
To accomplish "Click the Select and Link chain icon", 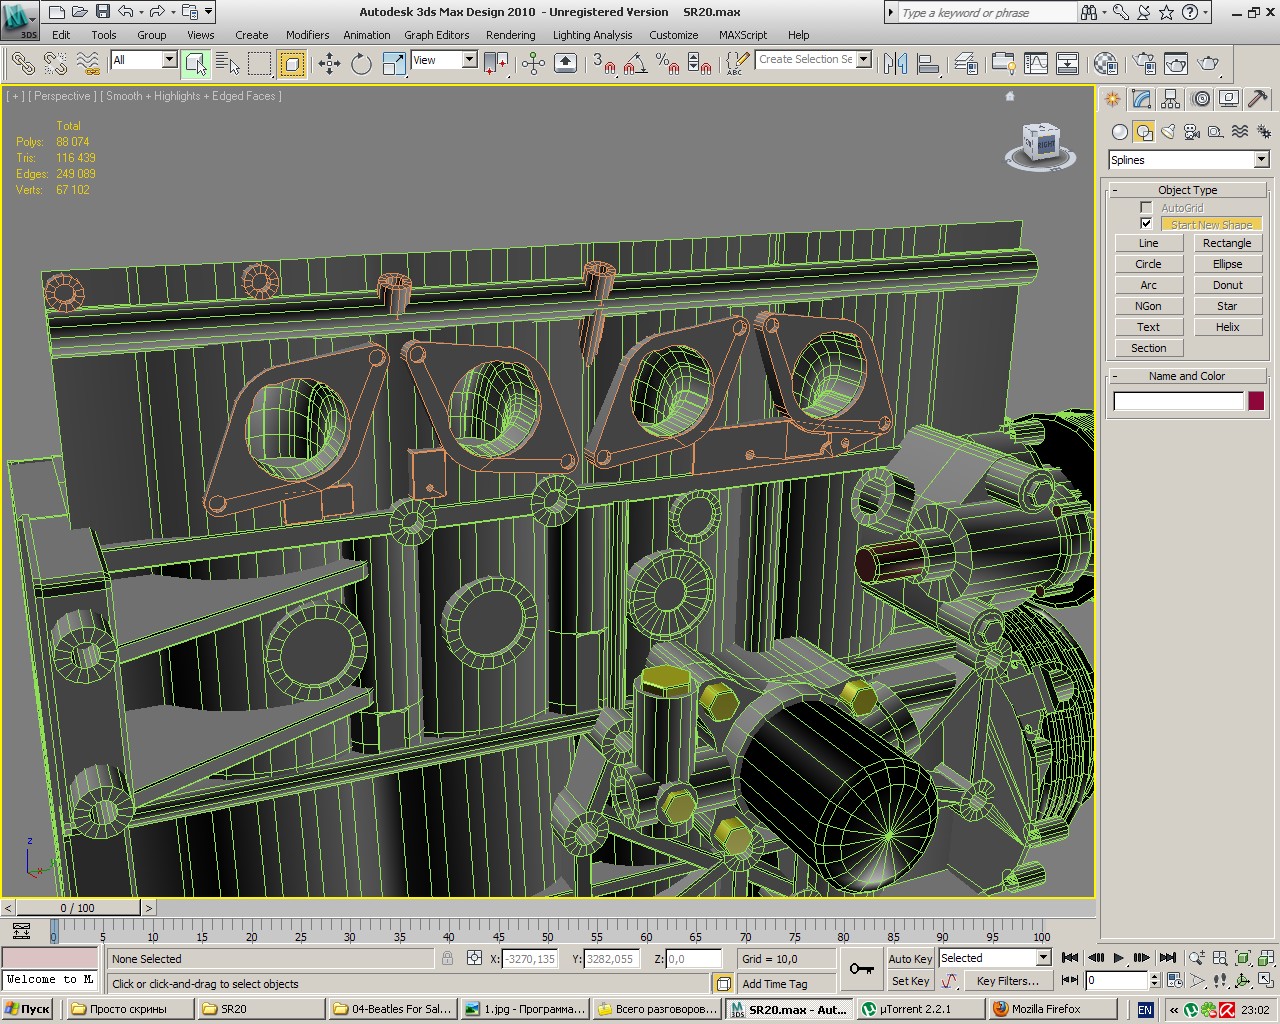I will (23, 64).
